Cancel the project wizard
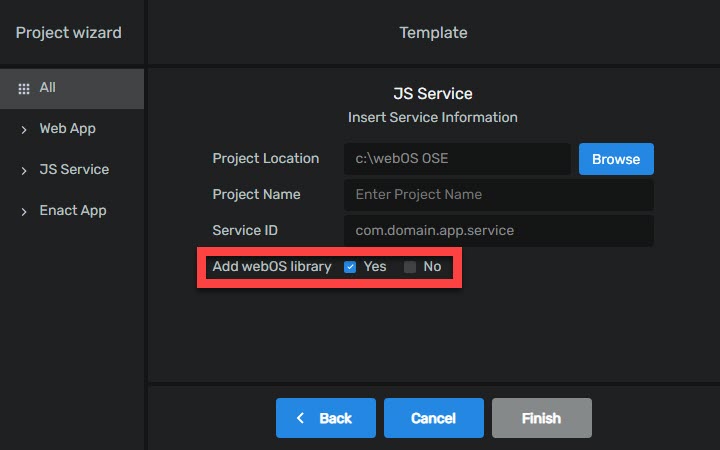The height and width of the screenshot is (450, 720). point(433,418)
